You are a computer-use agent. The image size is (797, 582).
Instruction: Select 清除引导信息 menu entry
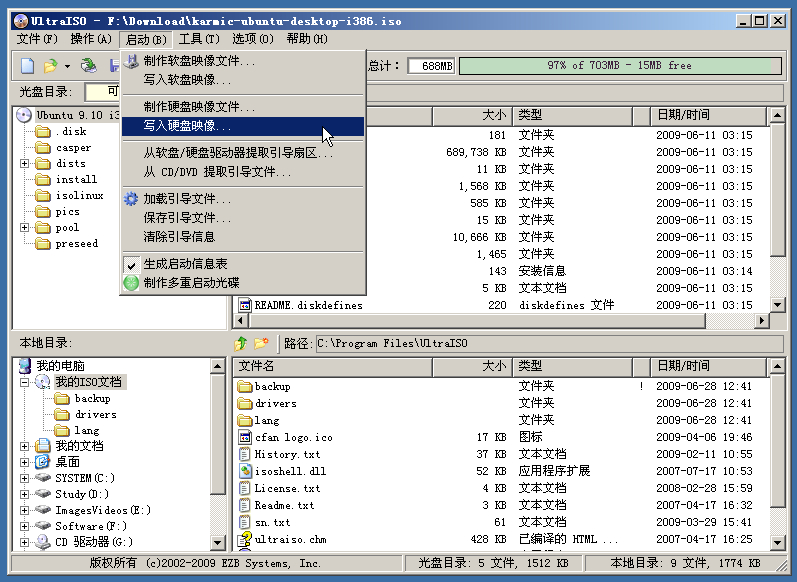pos(243,237)
